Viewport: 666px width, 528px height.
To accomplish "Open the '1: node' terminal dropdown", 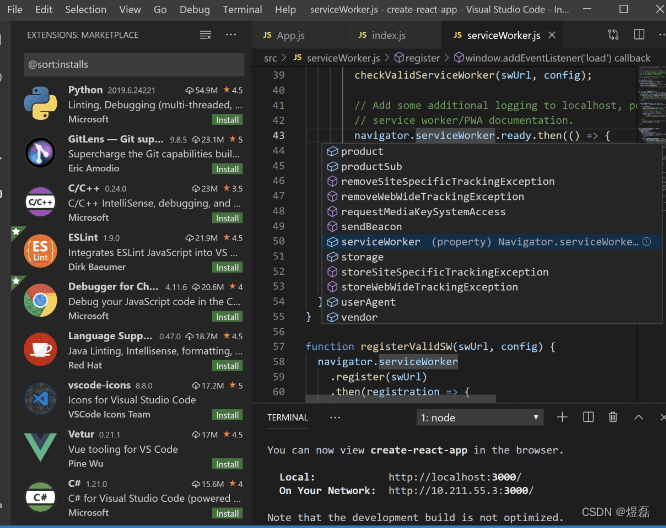I will click(480, 418).
